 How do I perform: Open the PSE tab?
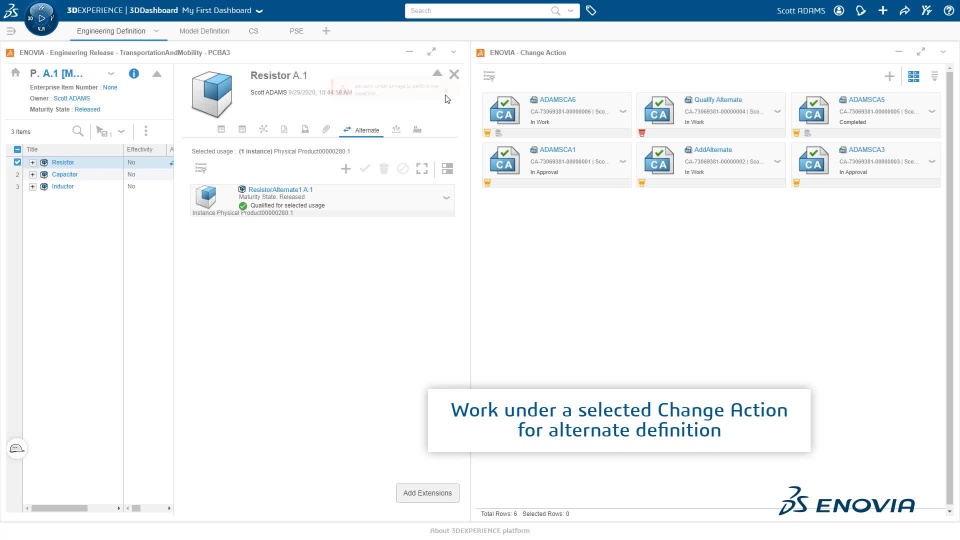coord(296,31)
